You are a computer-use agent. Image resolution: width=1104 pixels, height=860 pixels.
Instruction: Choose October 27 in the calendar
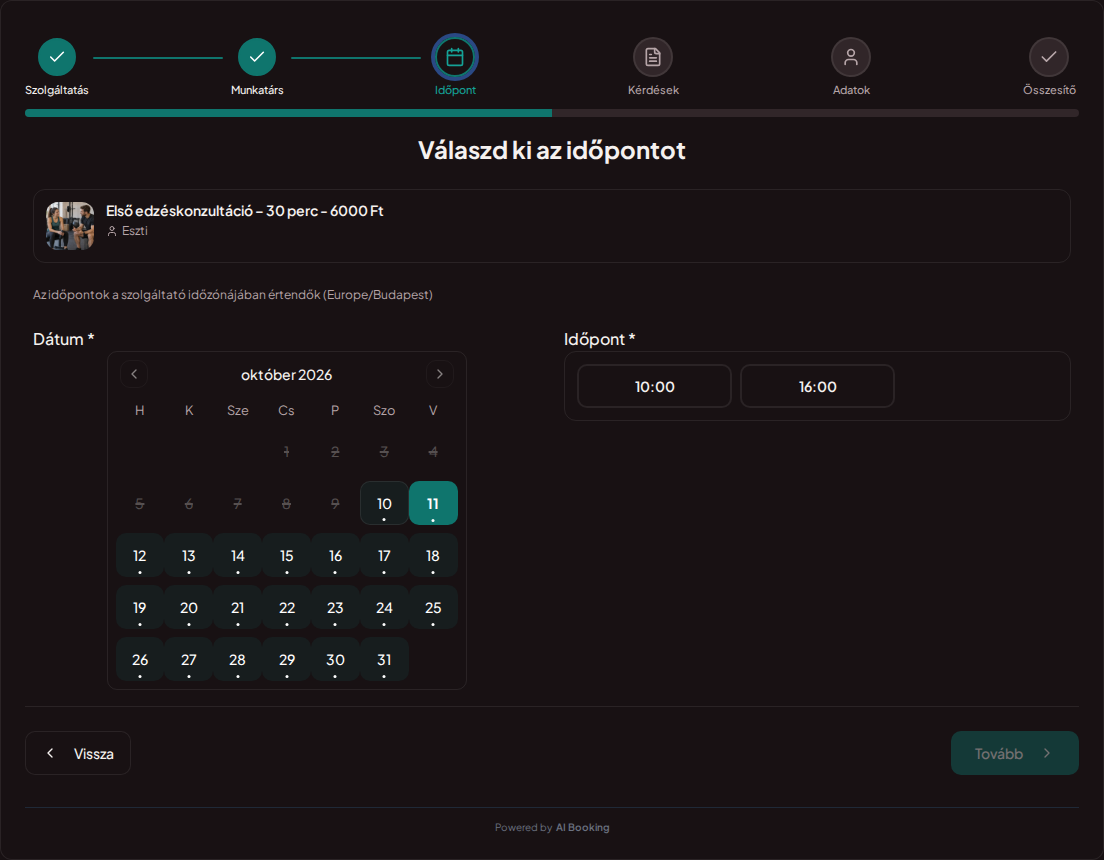tap(189, 659)
